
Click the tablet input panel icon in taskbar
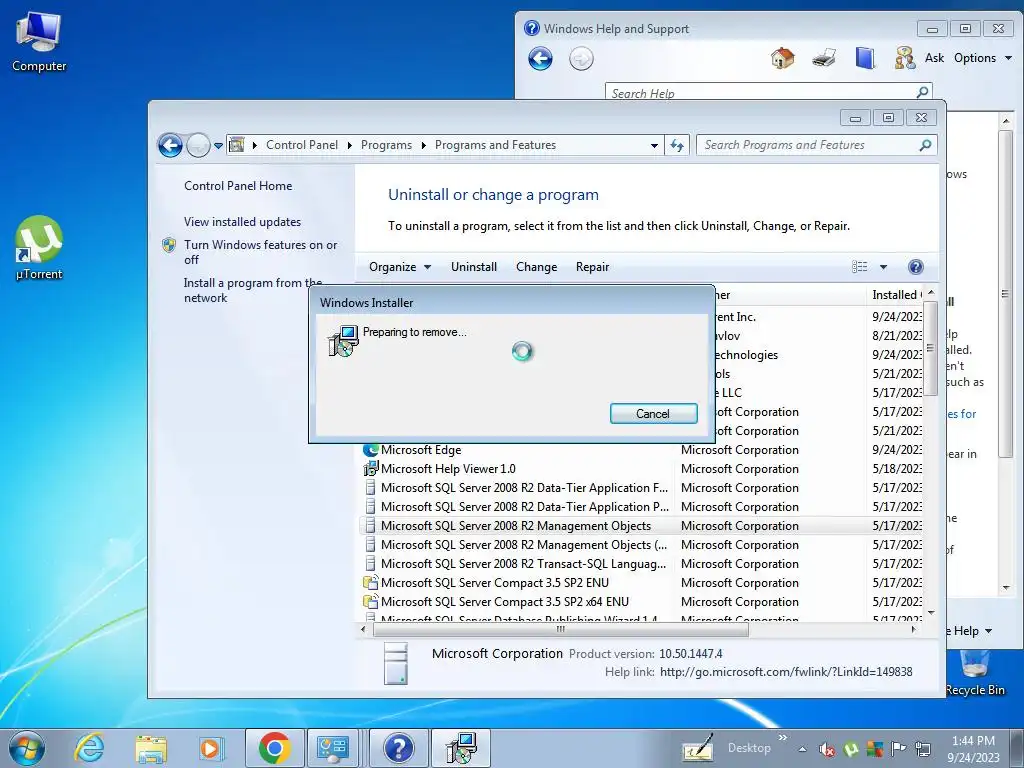point(697,748)
